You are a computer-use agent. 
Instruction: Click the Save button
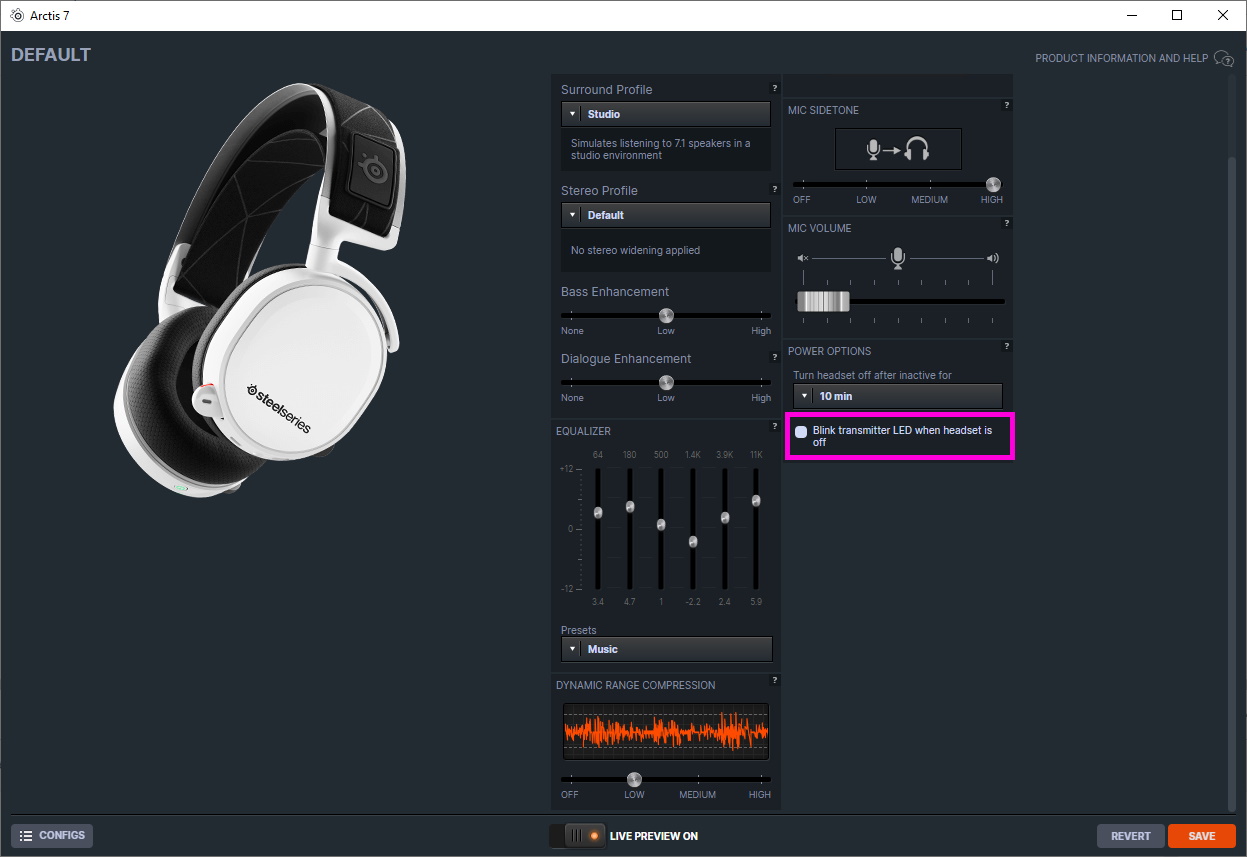(x=1202, y=836)
